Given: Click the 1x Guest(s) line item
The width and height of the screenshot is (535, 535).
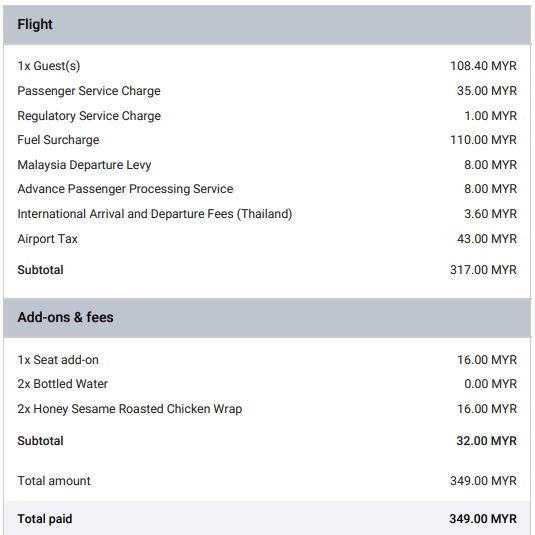Looking at the screenshot, I should pyautogui.click(x=49, y=66).
